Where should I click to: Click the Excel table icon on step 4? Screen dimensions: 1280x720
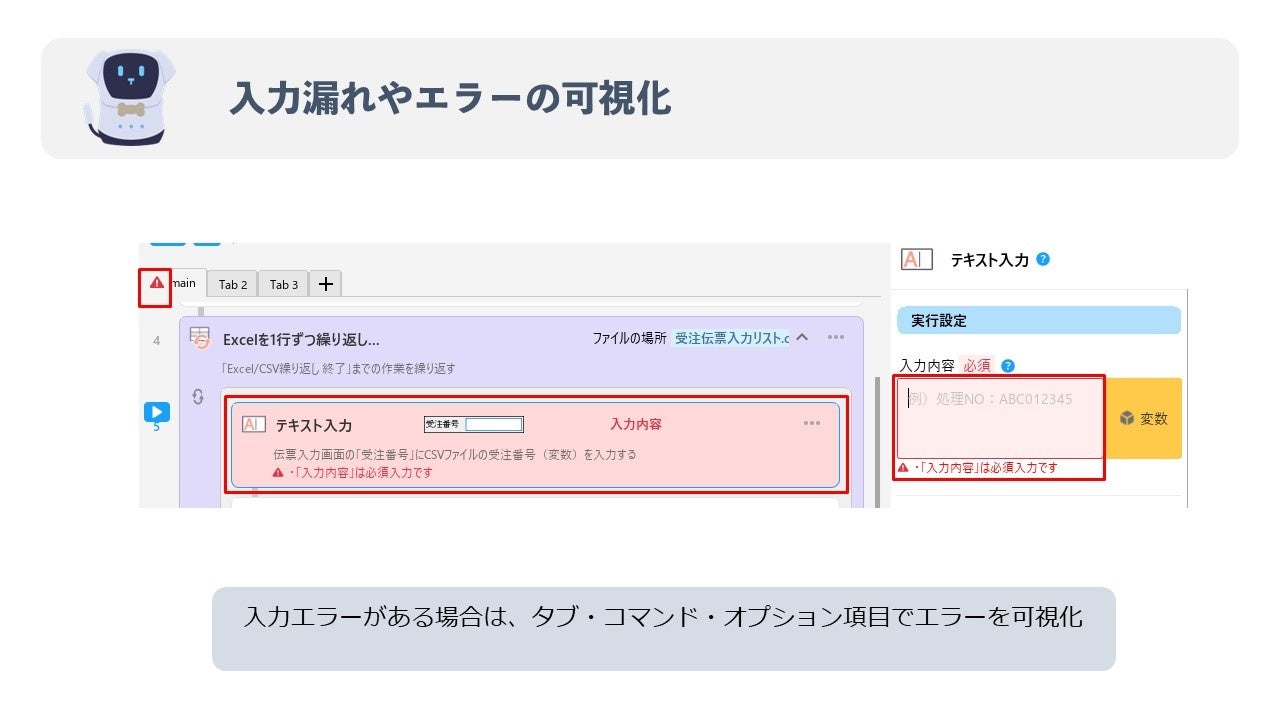pos(200,338)
